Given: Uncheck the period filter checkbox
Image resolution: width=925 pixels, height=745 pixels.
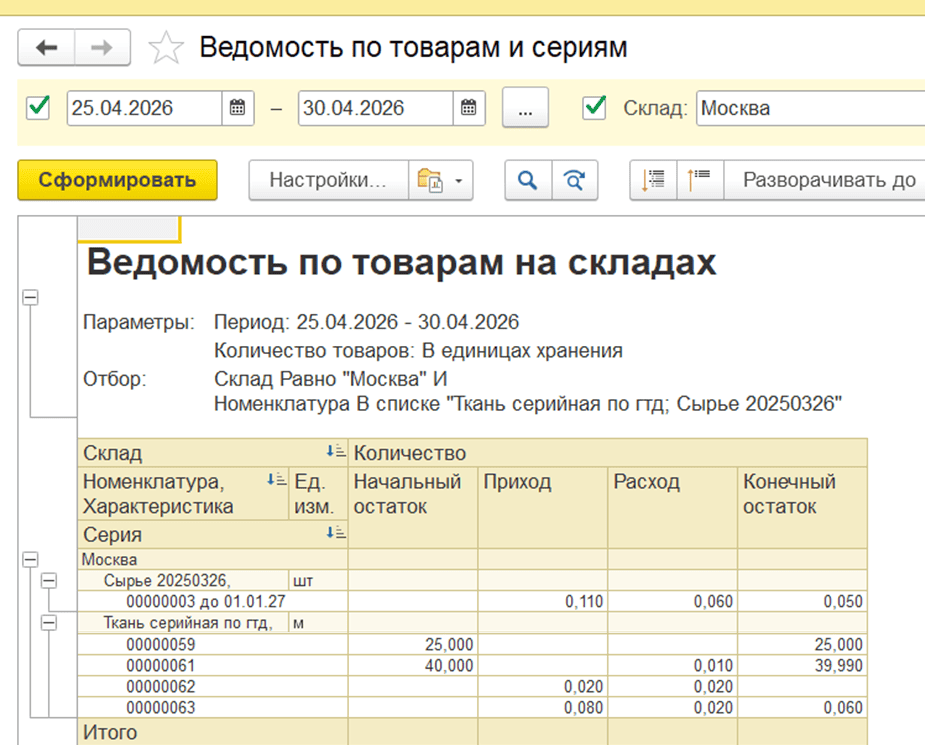Looking at the screenshot, I should click(x=39, y=107).
